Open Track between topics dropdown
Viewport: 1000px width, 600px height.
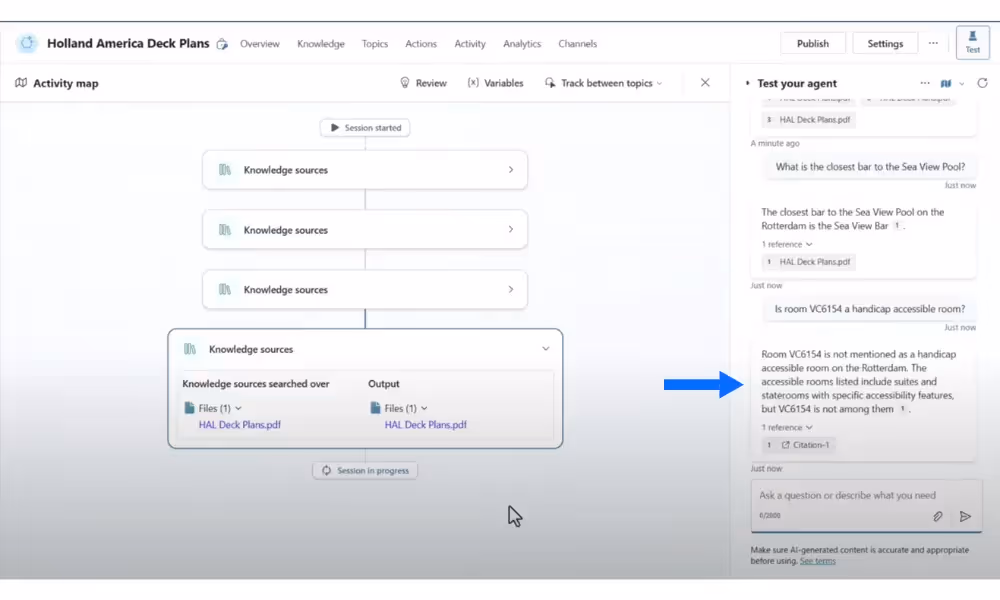pos(604,83)
